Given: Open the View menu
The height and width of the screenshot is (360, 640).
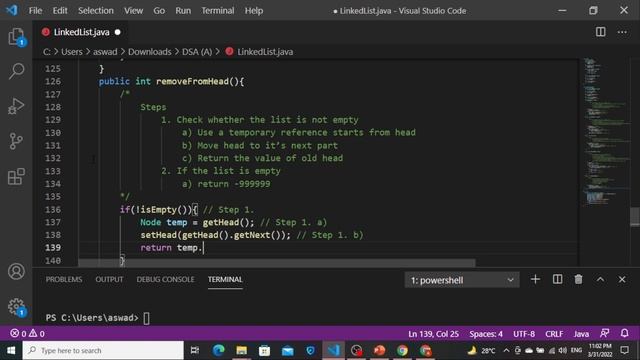Looking at the screenshot, I should tap(133, 11).
